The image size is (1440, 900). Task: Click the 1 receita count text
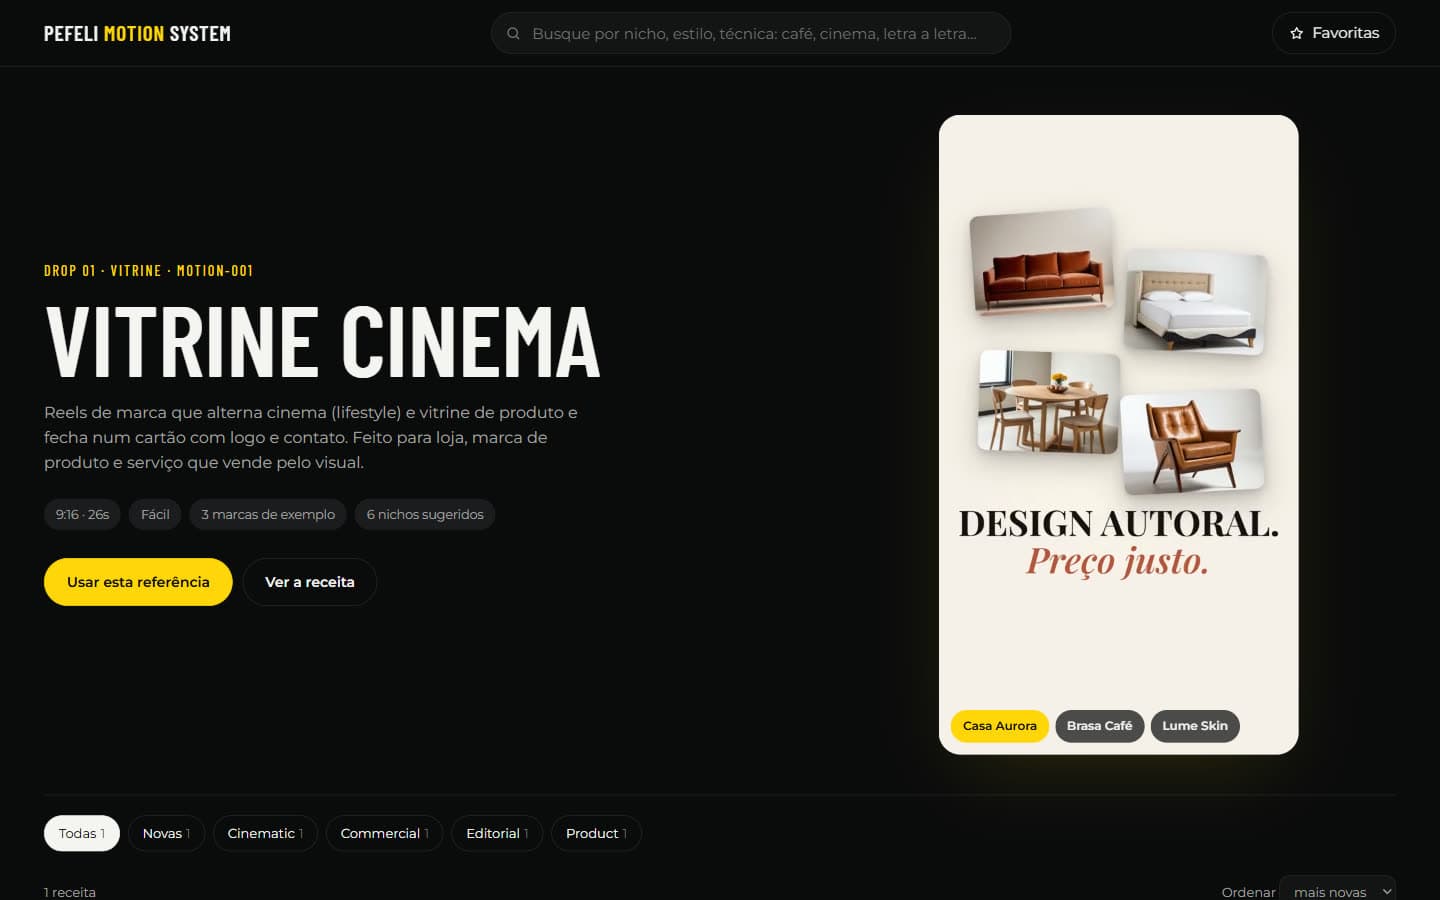click(70, 892)
